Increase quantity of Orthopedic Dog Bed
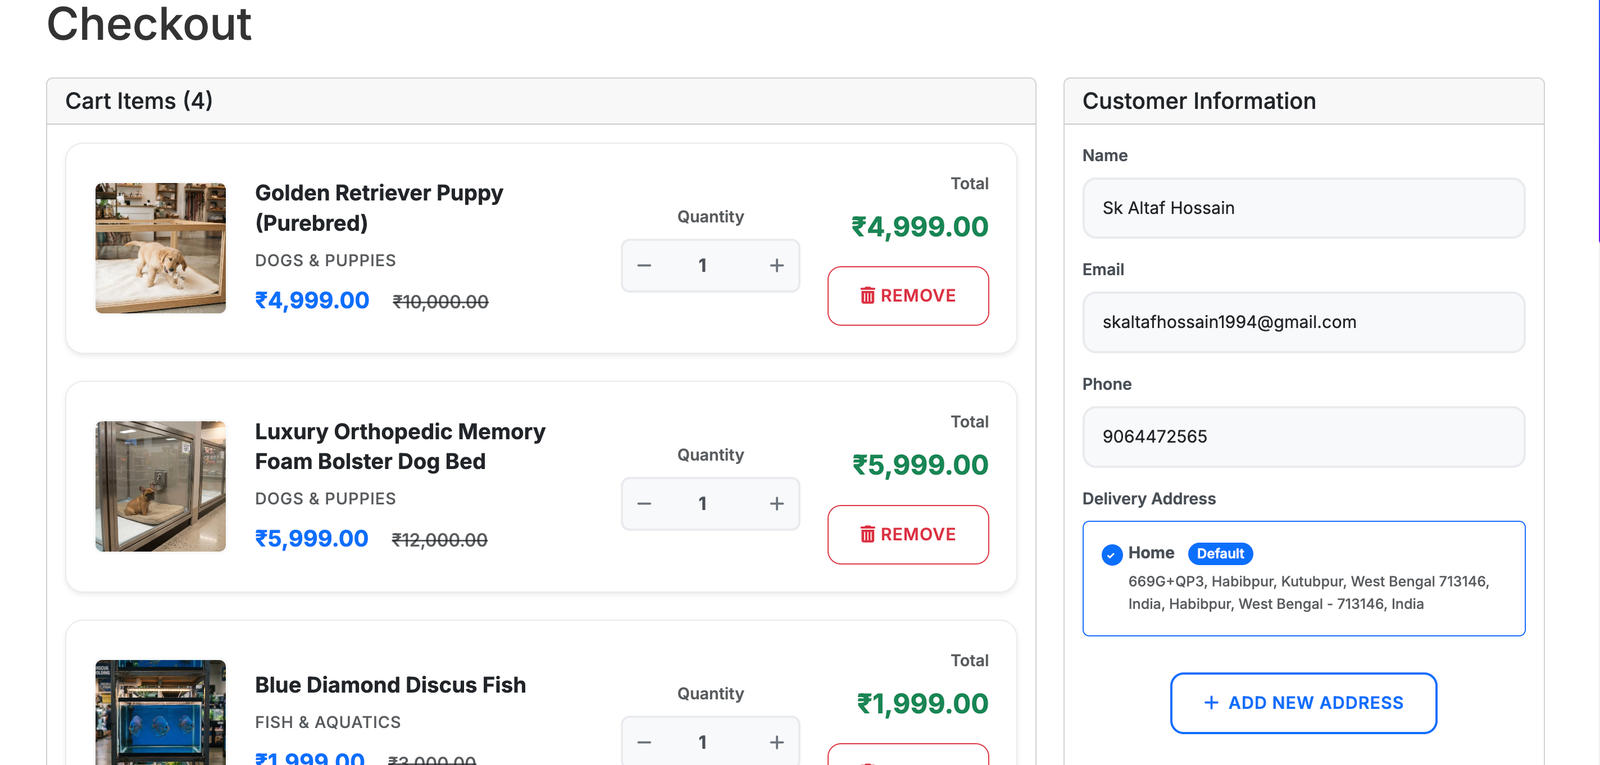 tap(777, 504)
